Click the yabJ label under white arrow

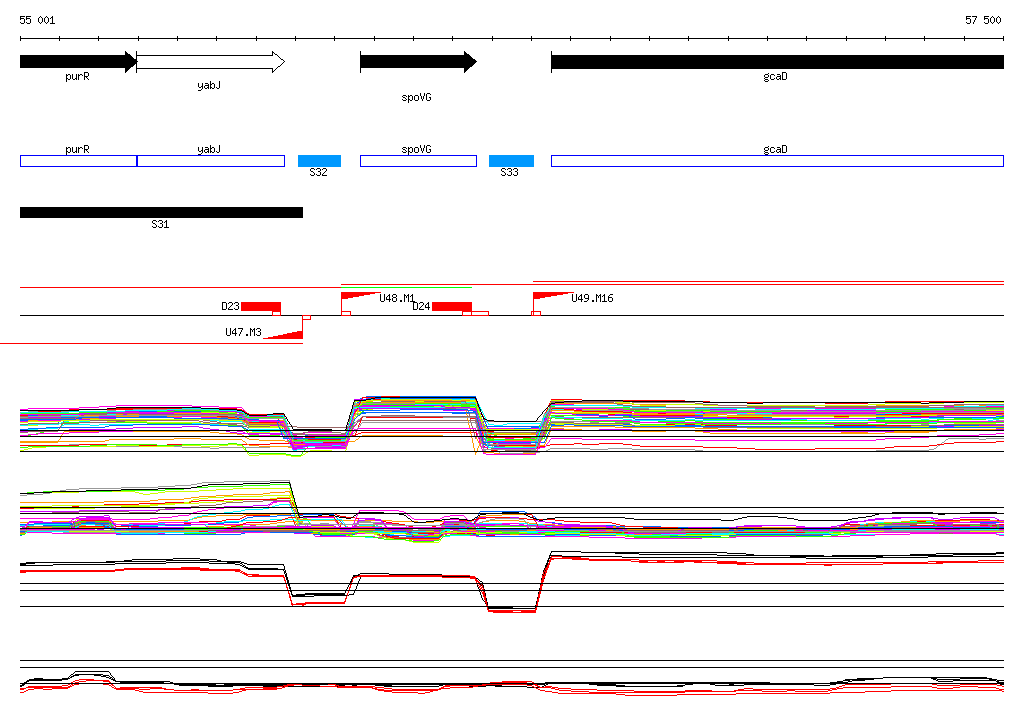click(x=209, y=86)
